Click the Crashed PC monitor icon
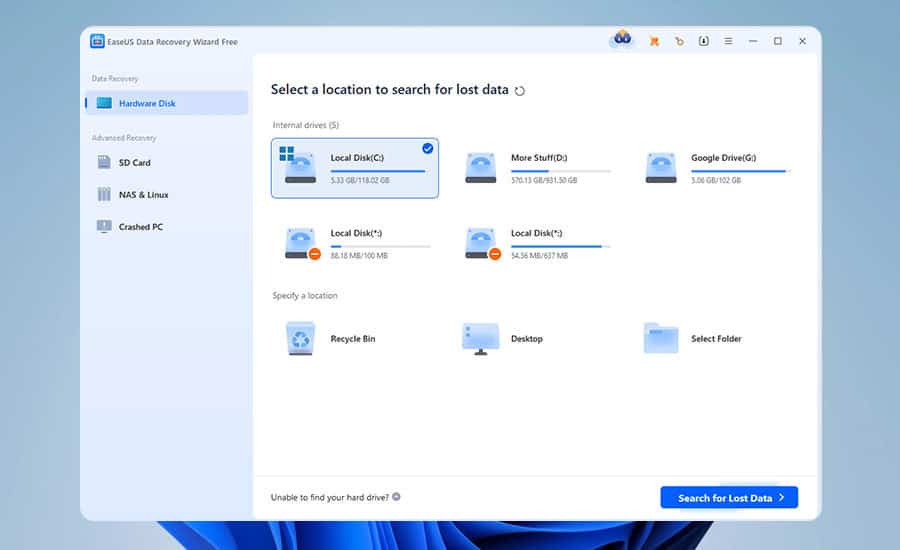 click(x=104, y=227)
